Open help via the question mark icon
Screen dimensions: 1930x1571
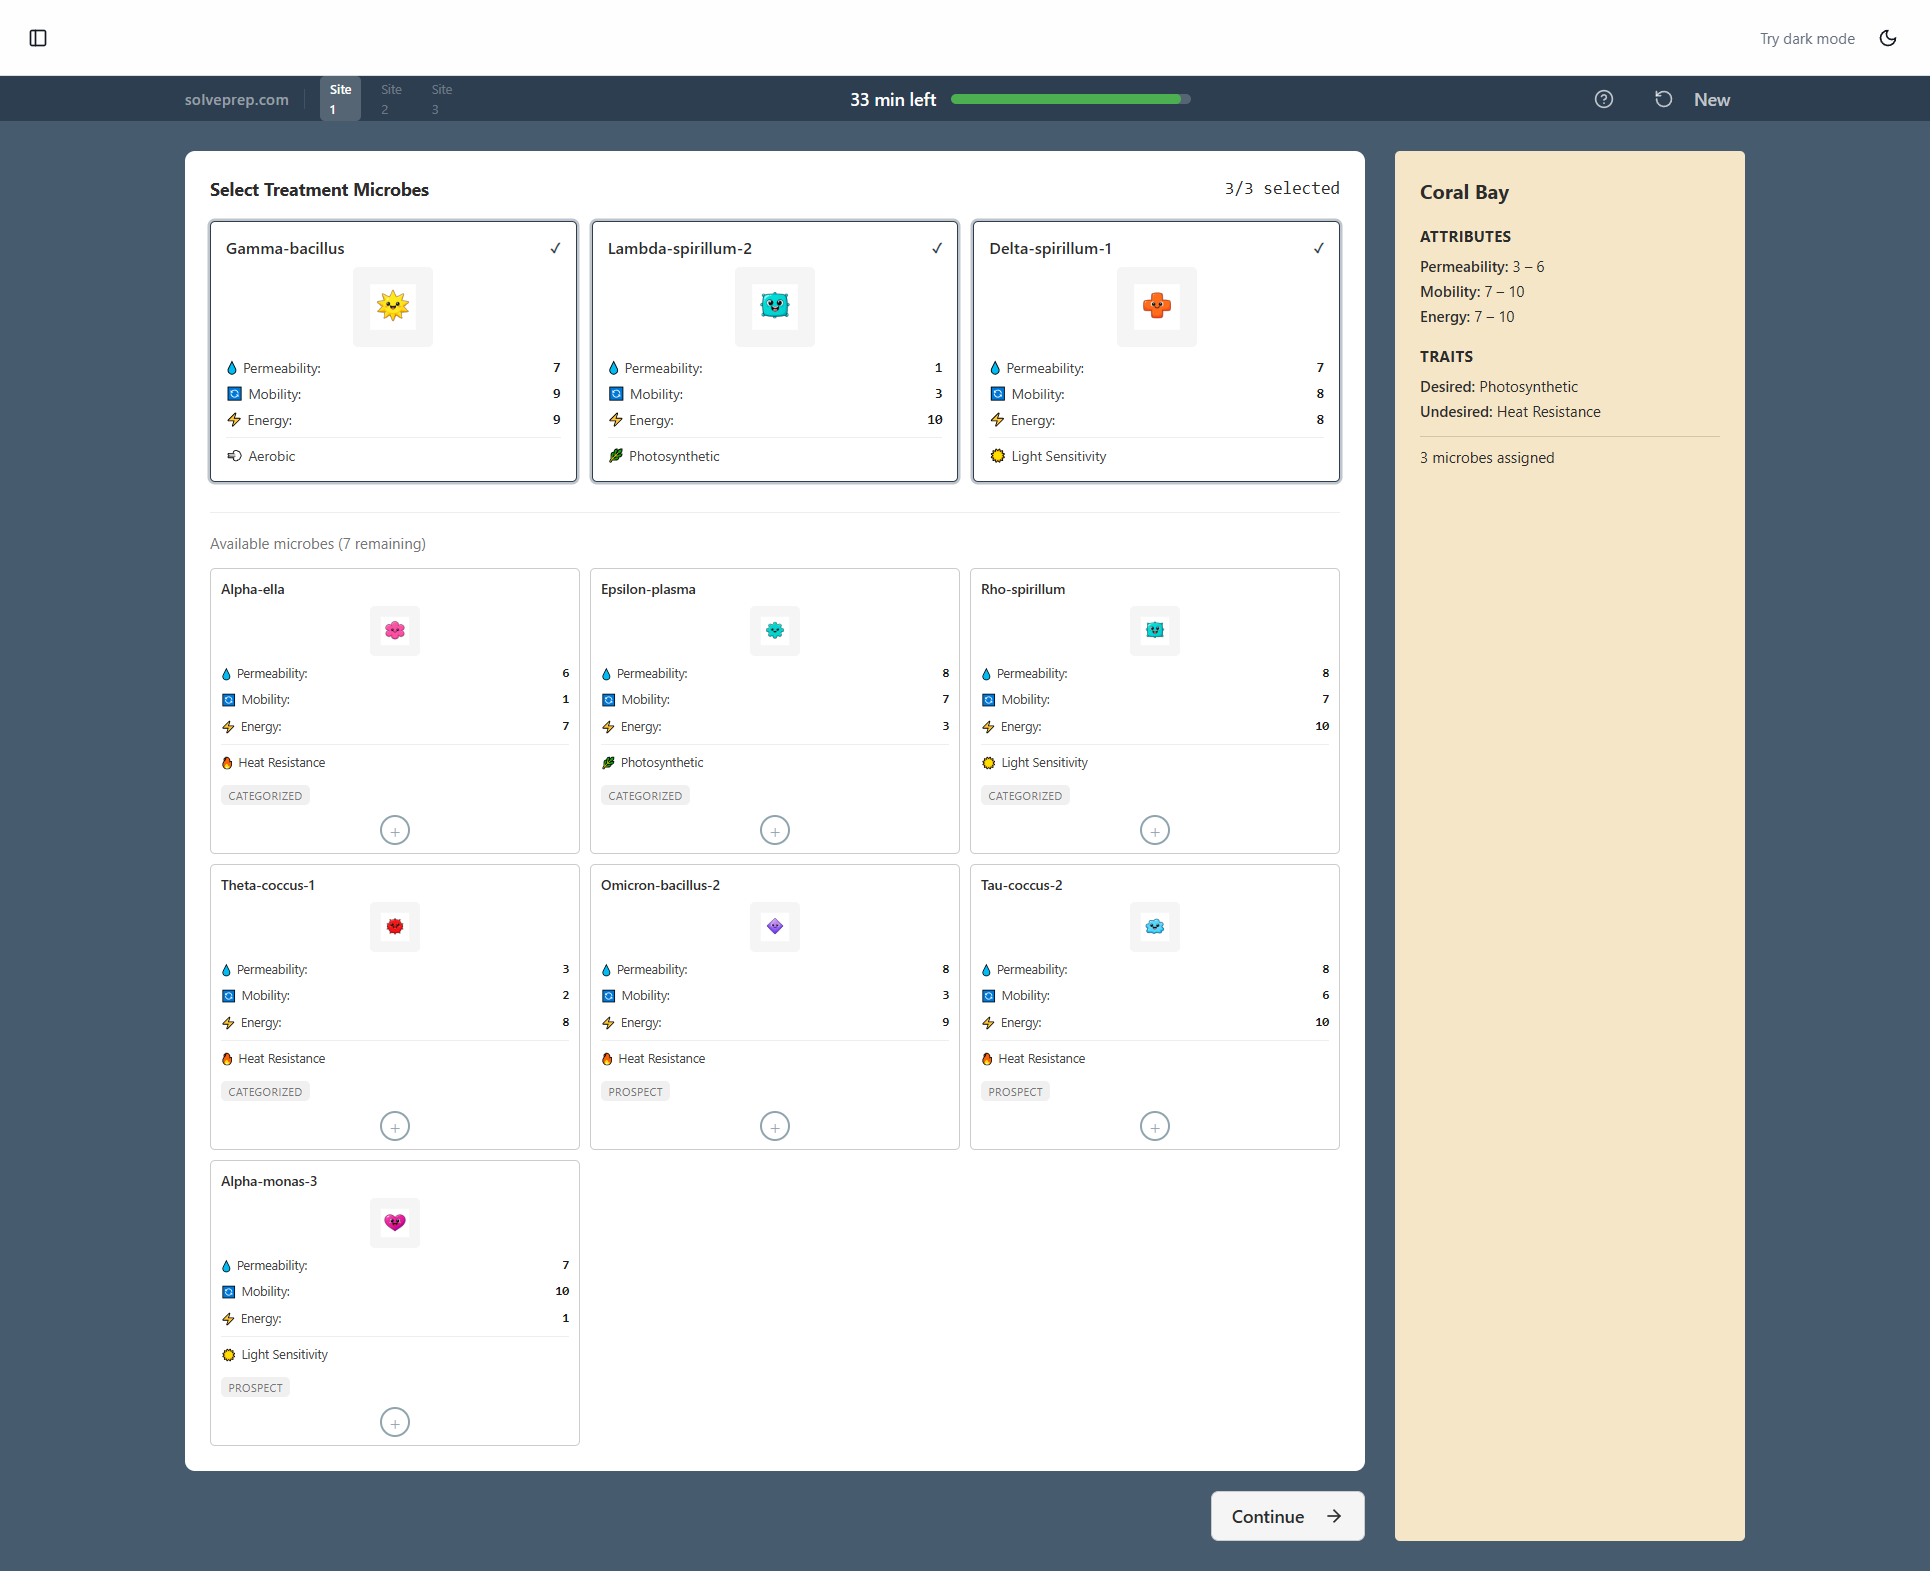(1604, 99)
